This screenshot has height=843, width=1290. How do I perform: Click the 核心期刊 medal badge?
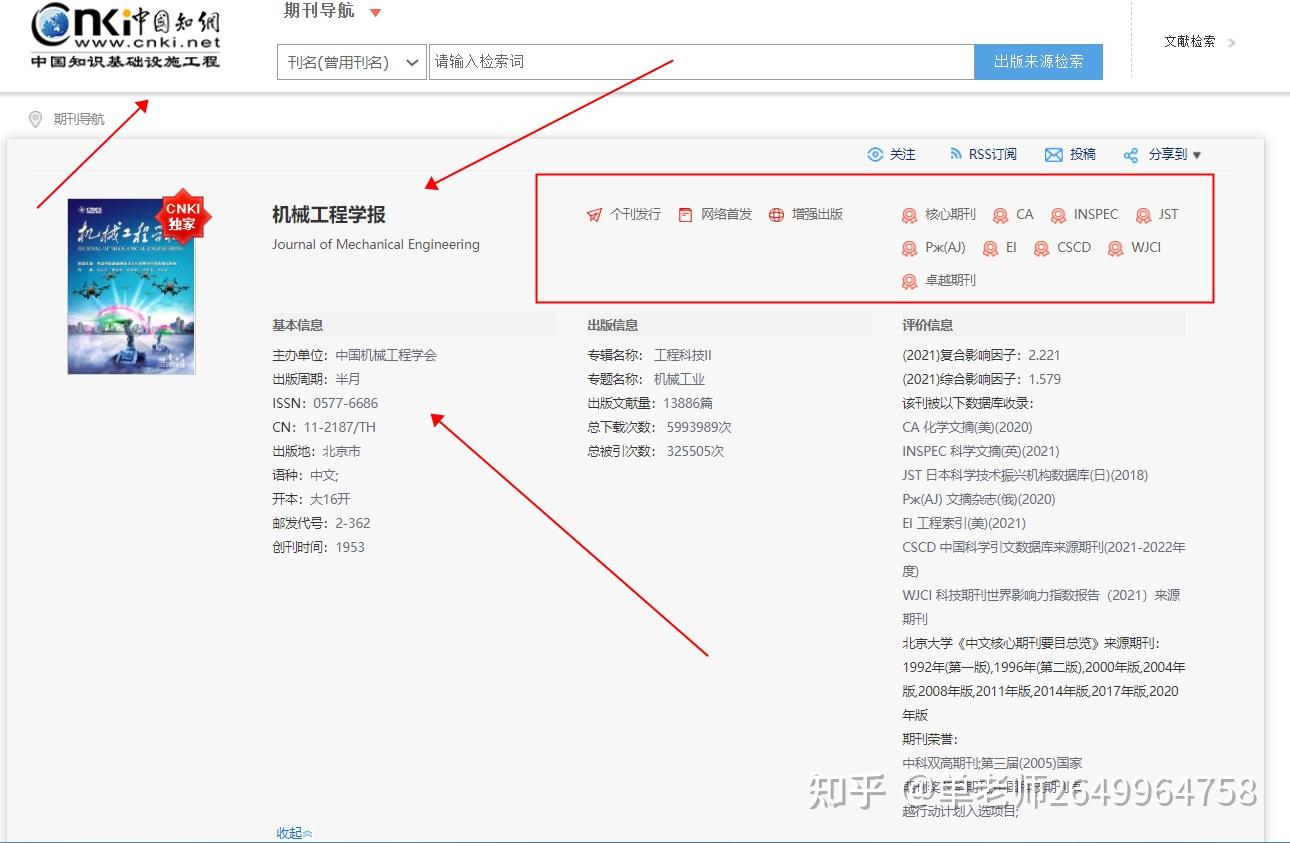point(909,216)
